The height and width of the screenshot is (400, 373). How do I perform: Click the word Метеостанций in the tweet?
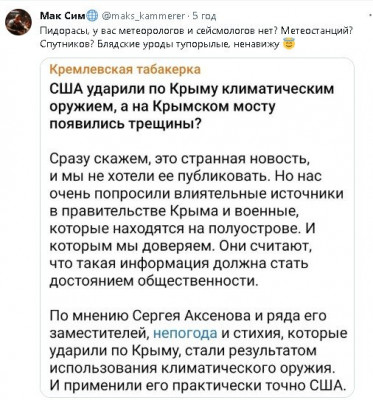pos(317,31)
